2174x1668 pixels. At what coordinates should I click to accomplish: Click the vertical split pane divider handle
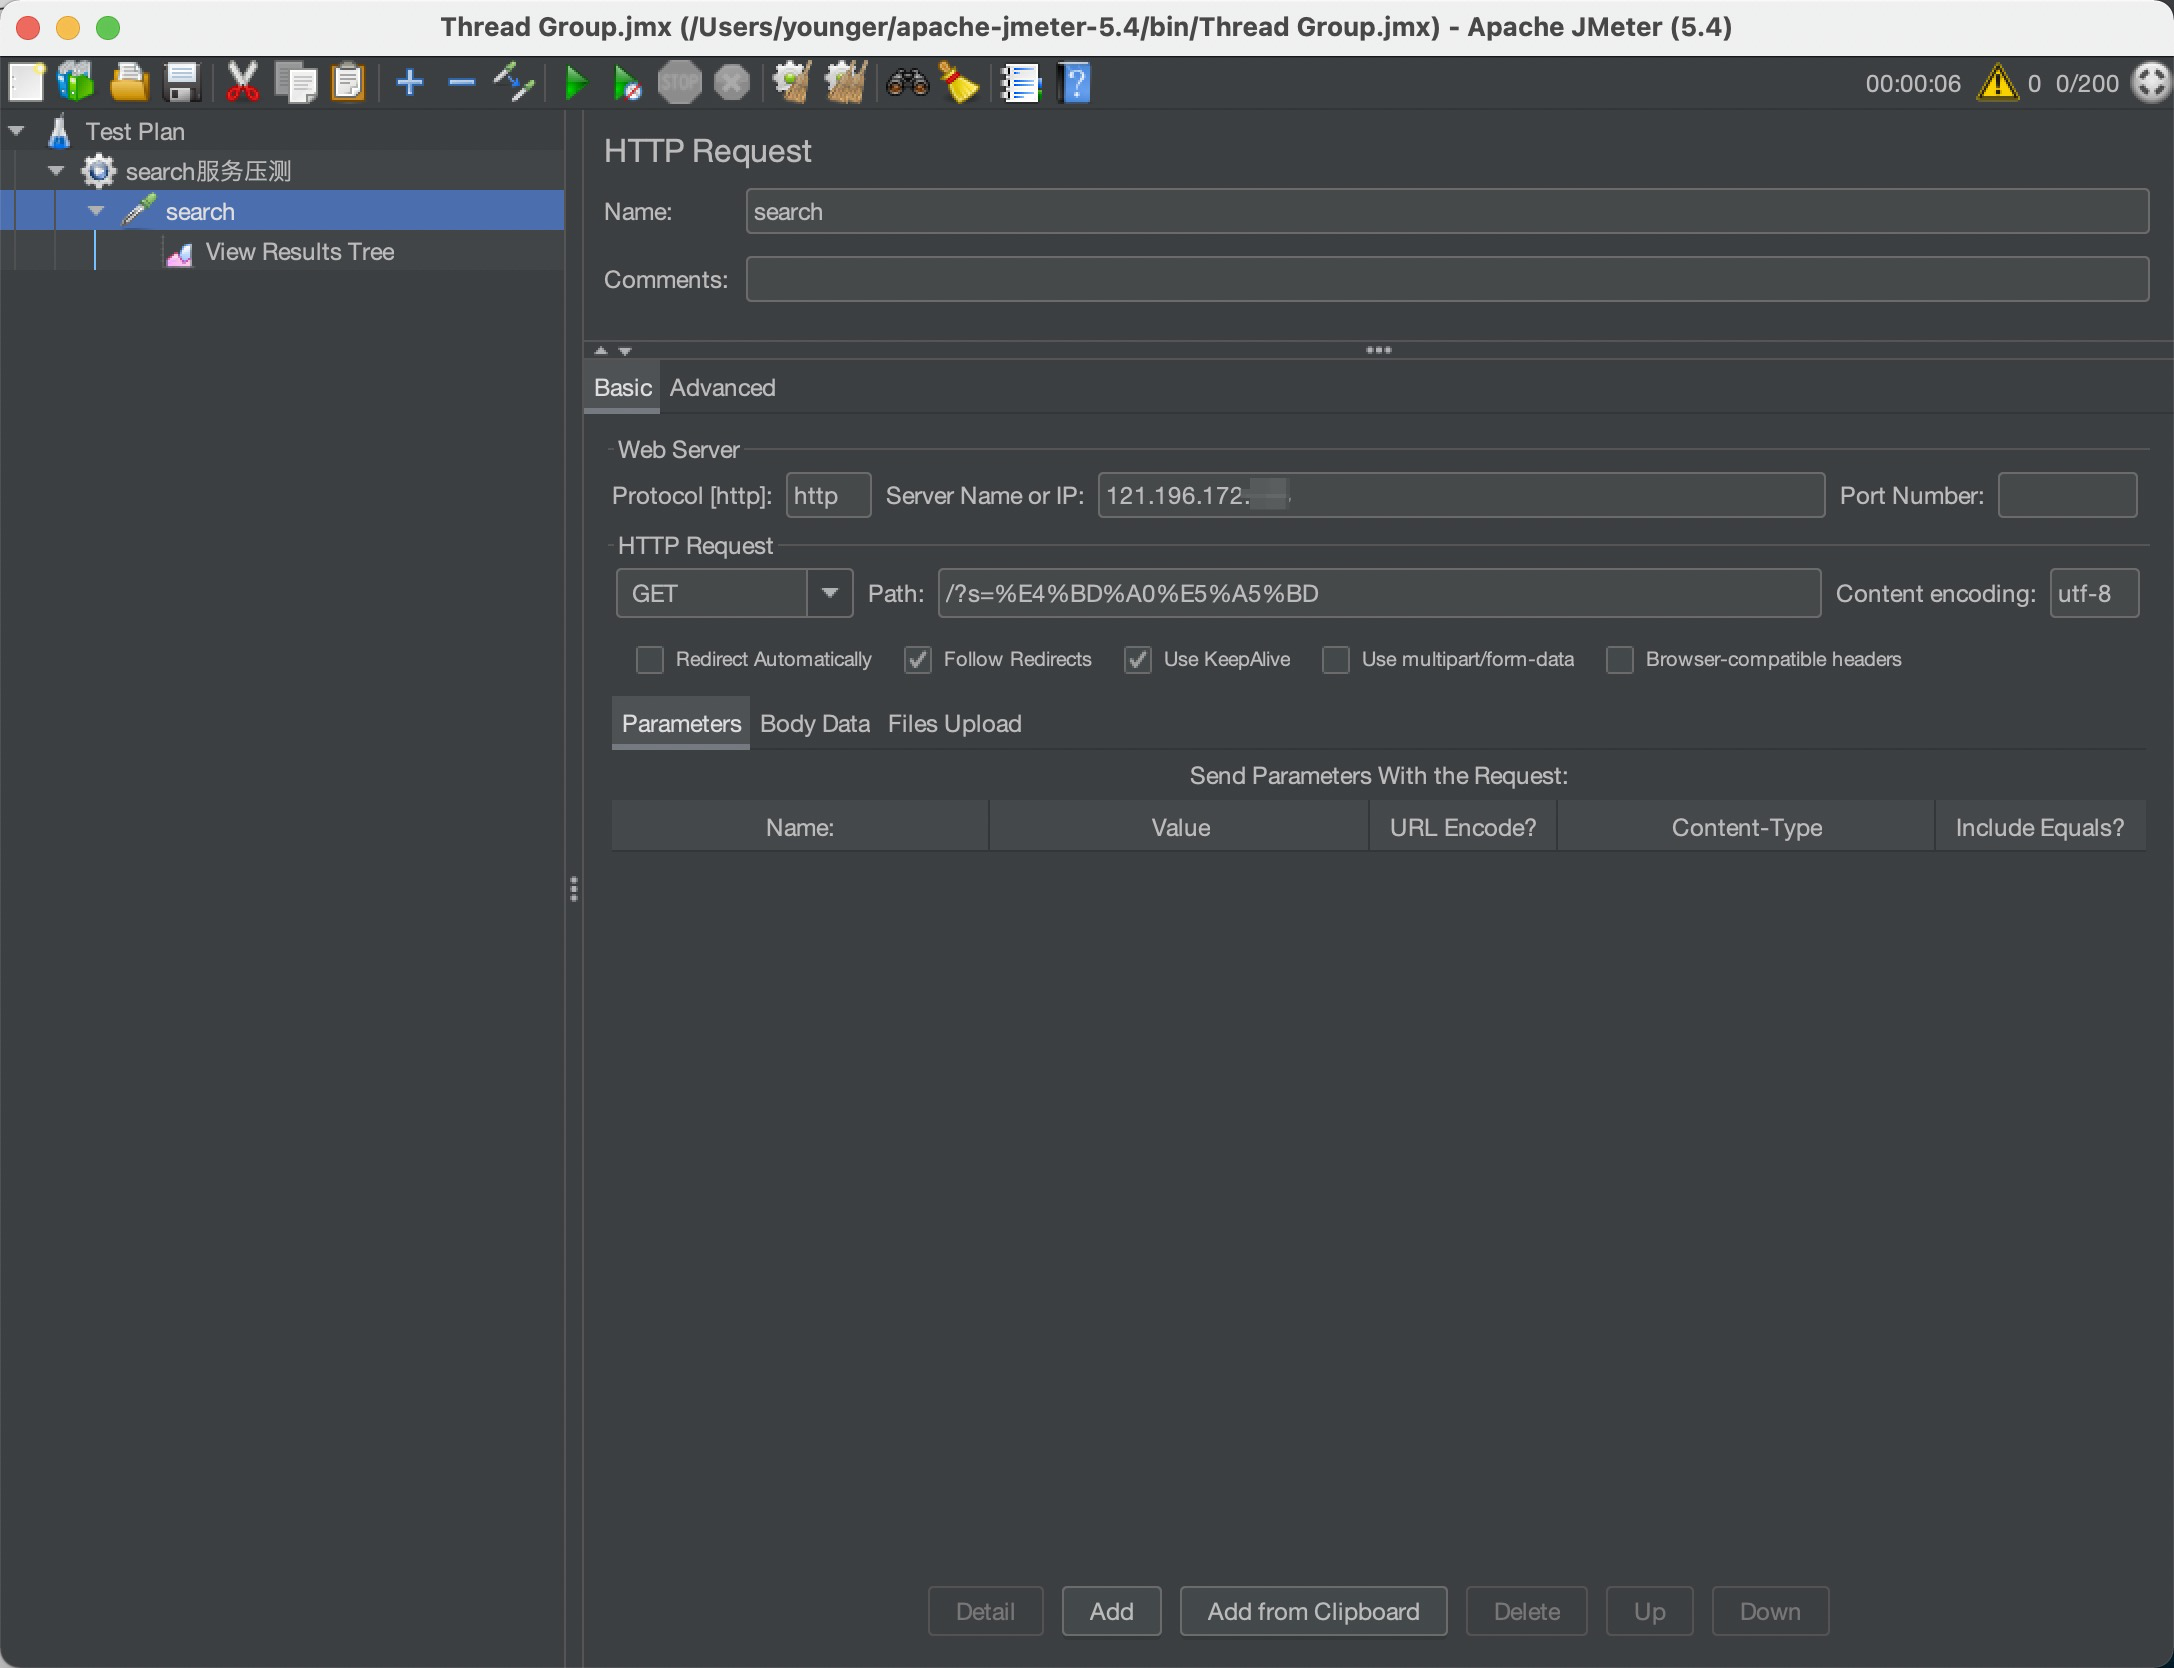tap(574, 889)
